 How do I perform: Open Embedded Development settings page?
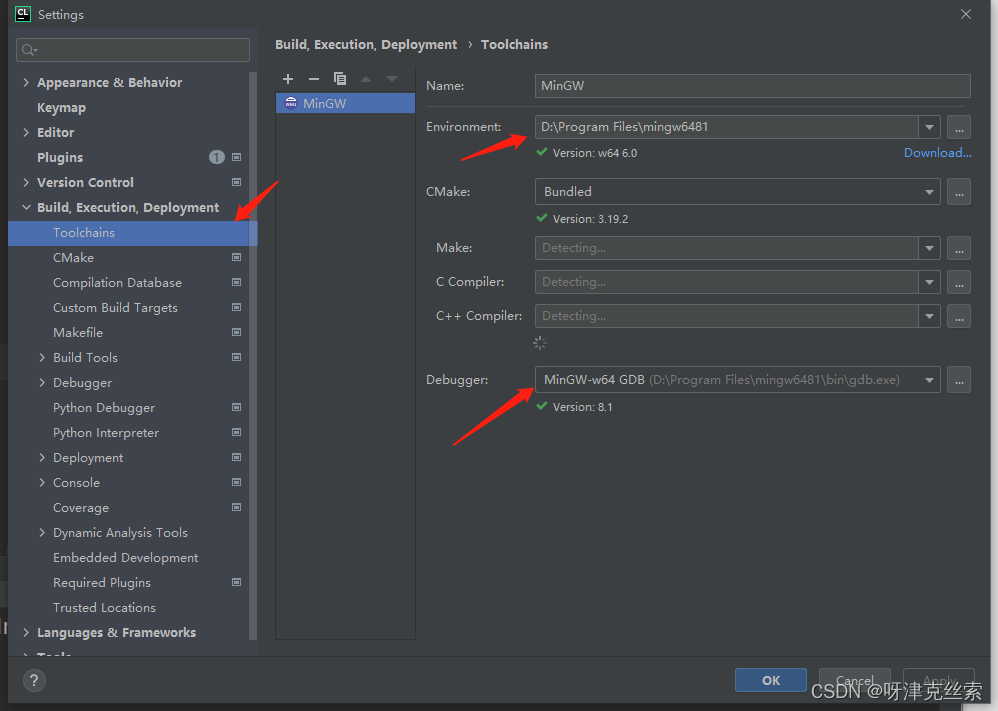[125, 558]
